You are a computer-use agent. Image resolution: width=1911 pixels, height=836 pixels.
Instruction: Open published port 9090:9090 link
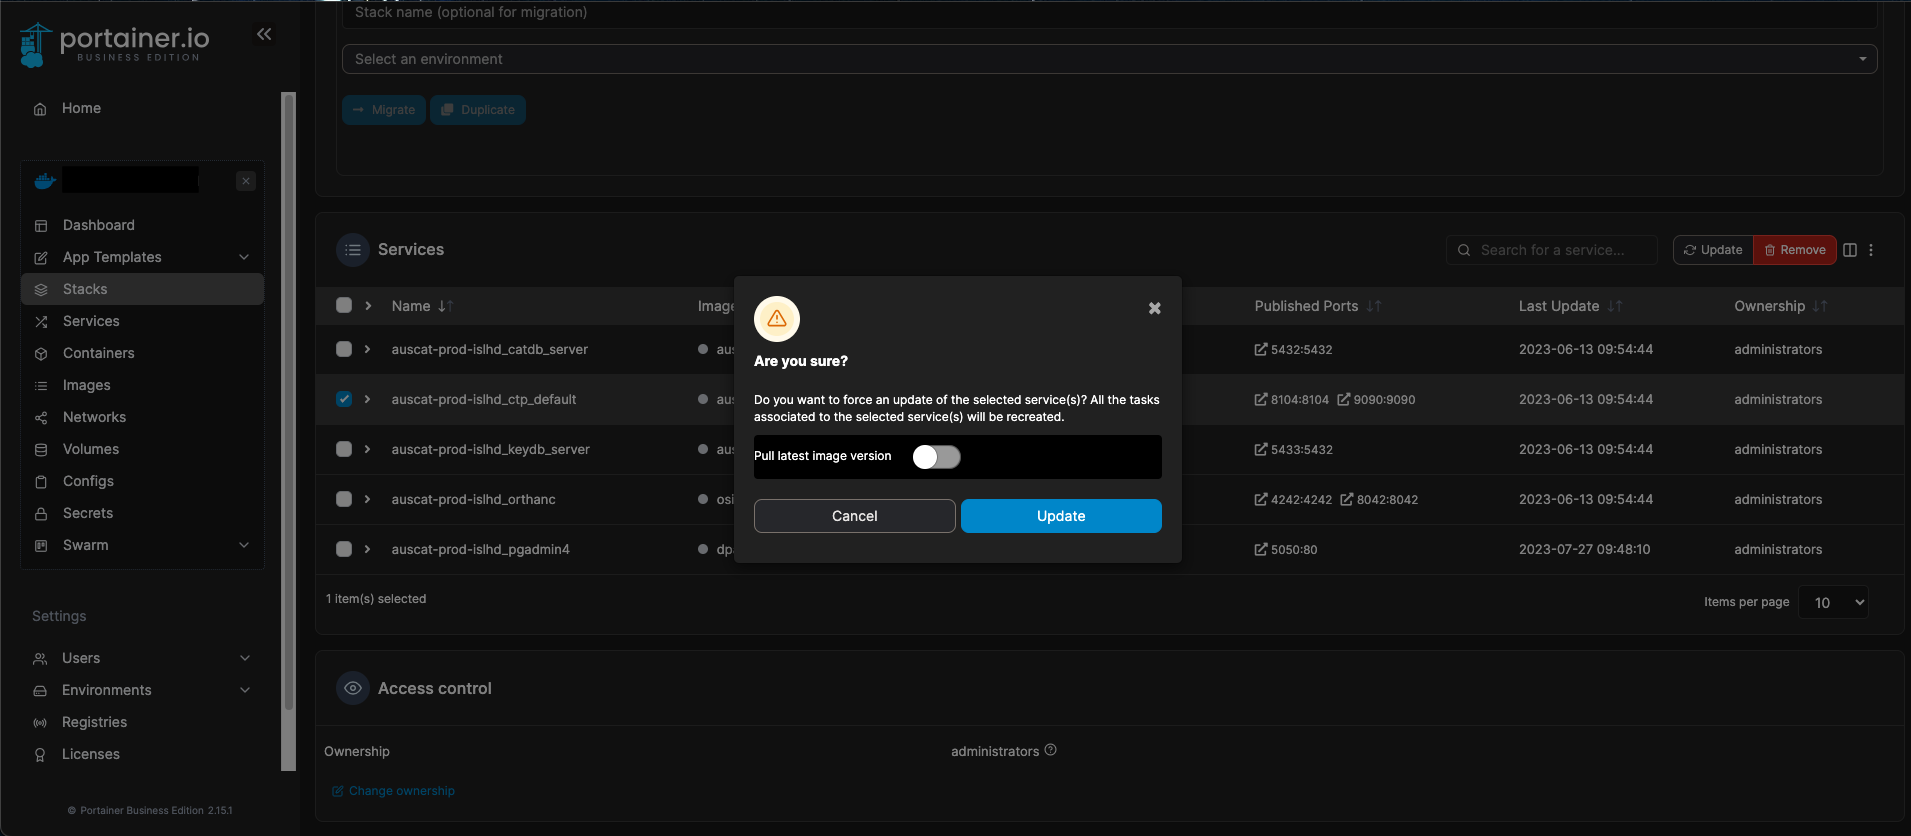pyautogui.click(x=1376, y=400)
